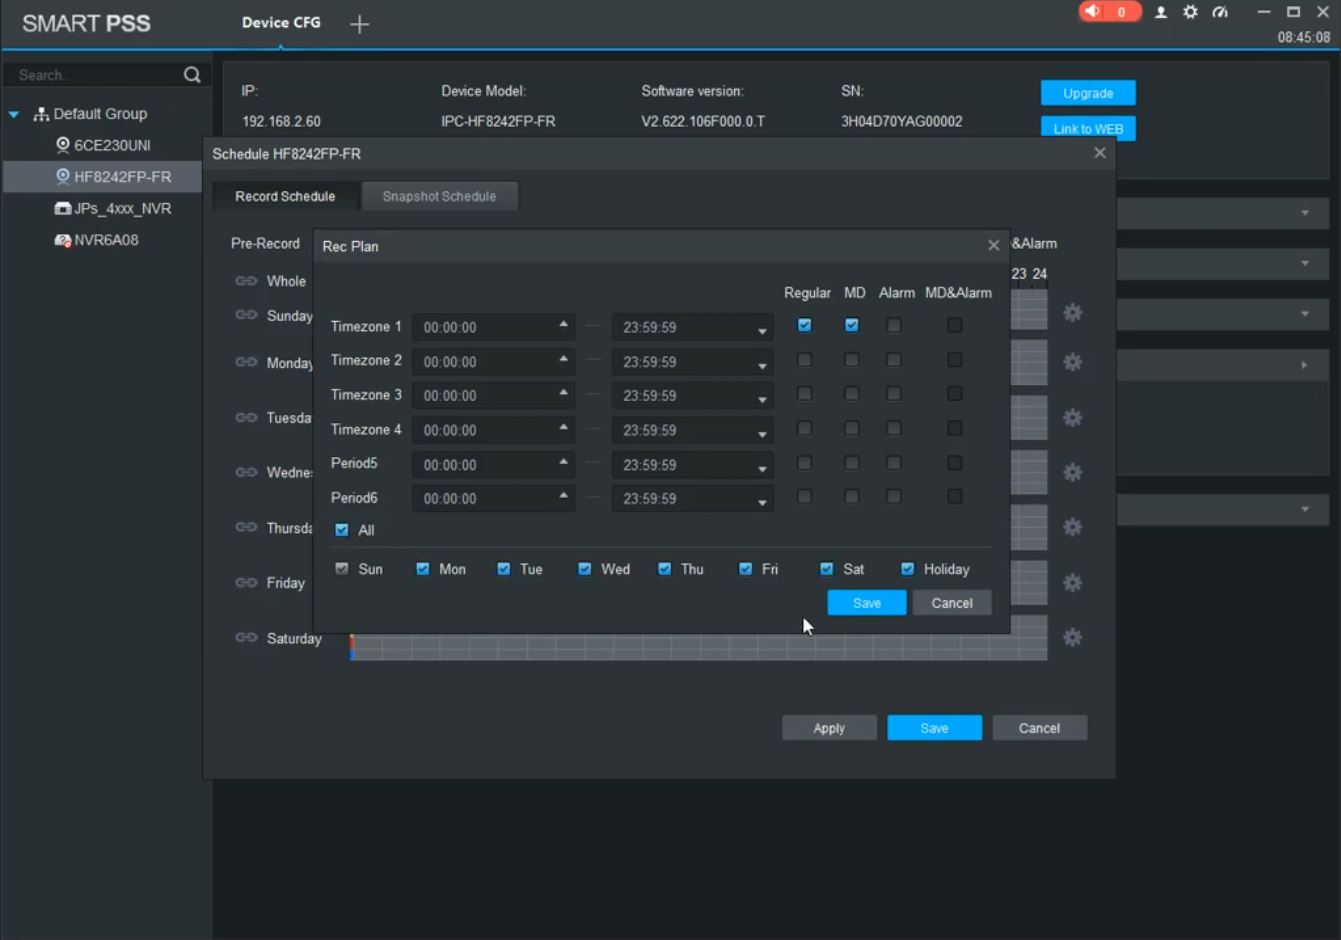Add a new tab with plus icon
This screenshot has width=1341, height=940.
coord(359,24)
